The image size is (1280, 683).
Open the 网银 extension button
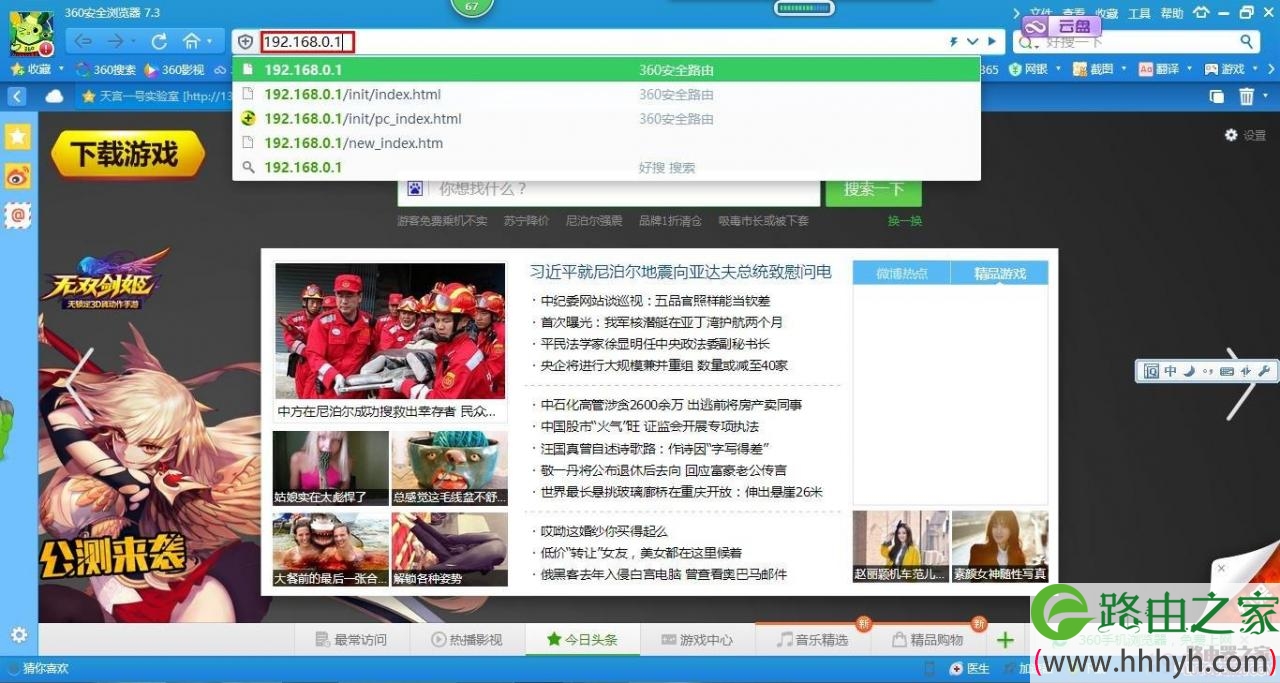click(1027, 69)
